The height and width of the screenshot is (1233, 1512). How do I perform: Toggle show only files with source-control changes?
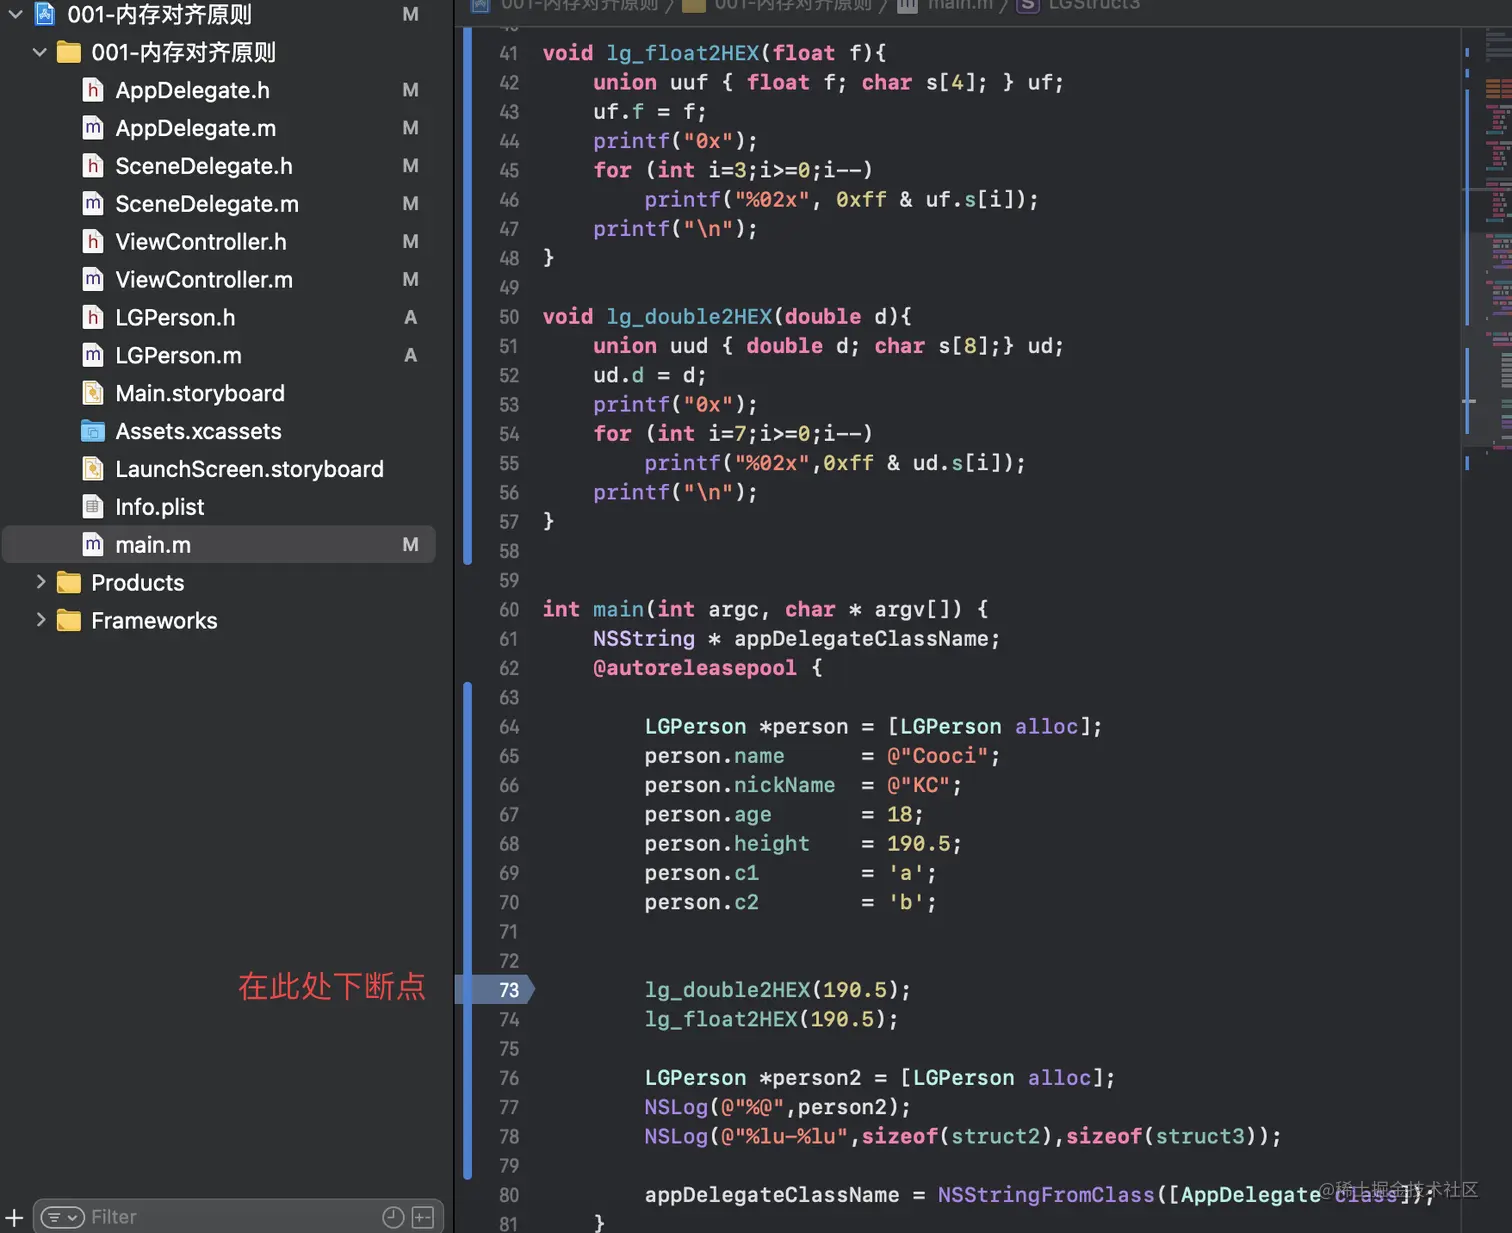coord(423,1216)
